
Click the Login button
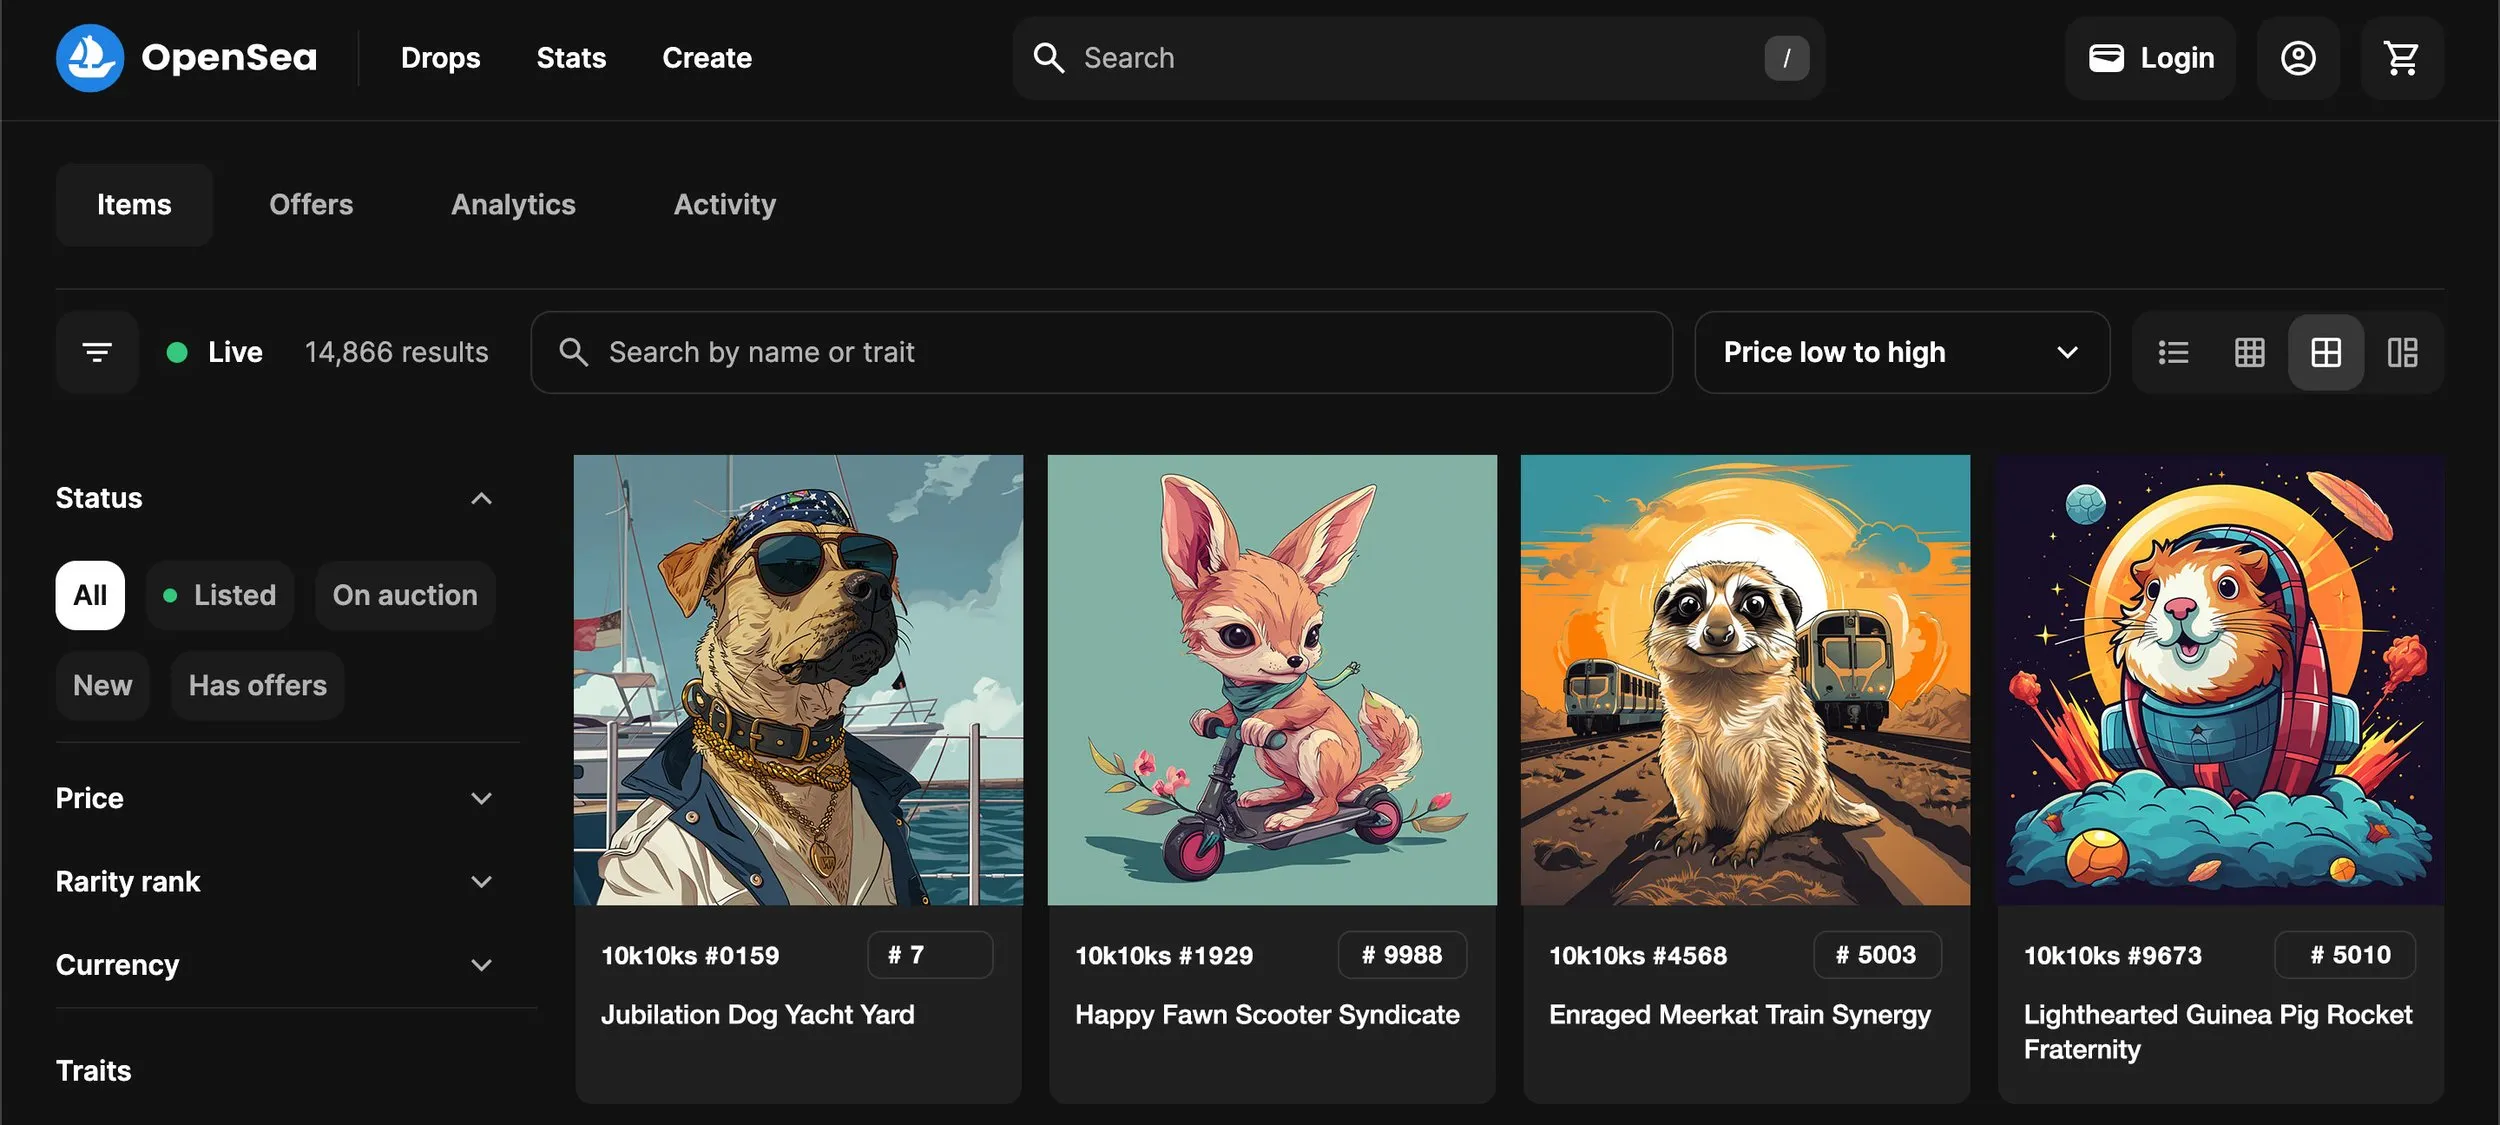click(x=2150, y=58)
